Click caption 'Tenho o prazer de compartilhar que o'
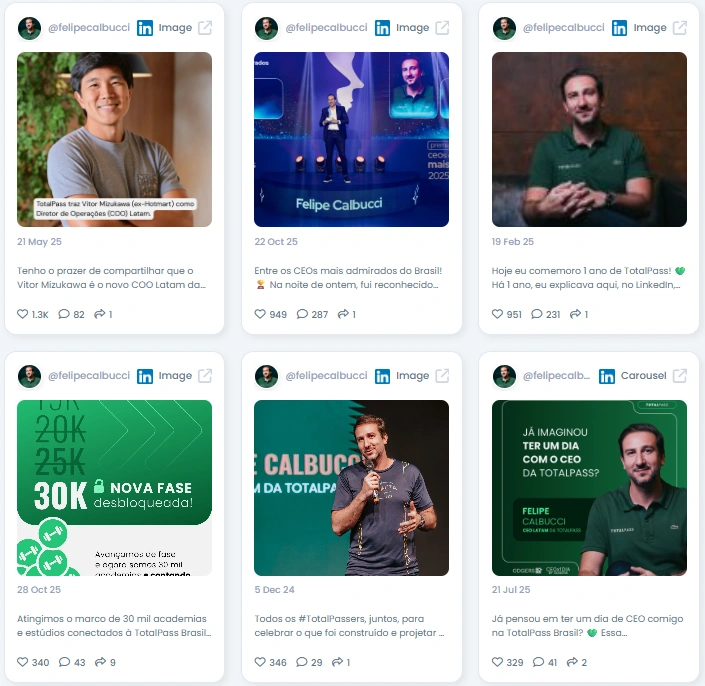705x686 pixels. point(105,271)
